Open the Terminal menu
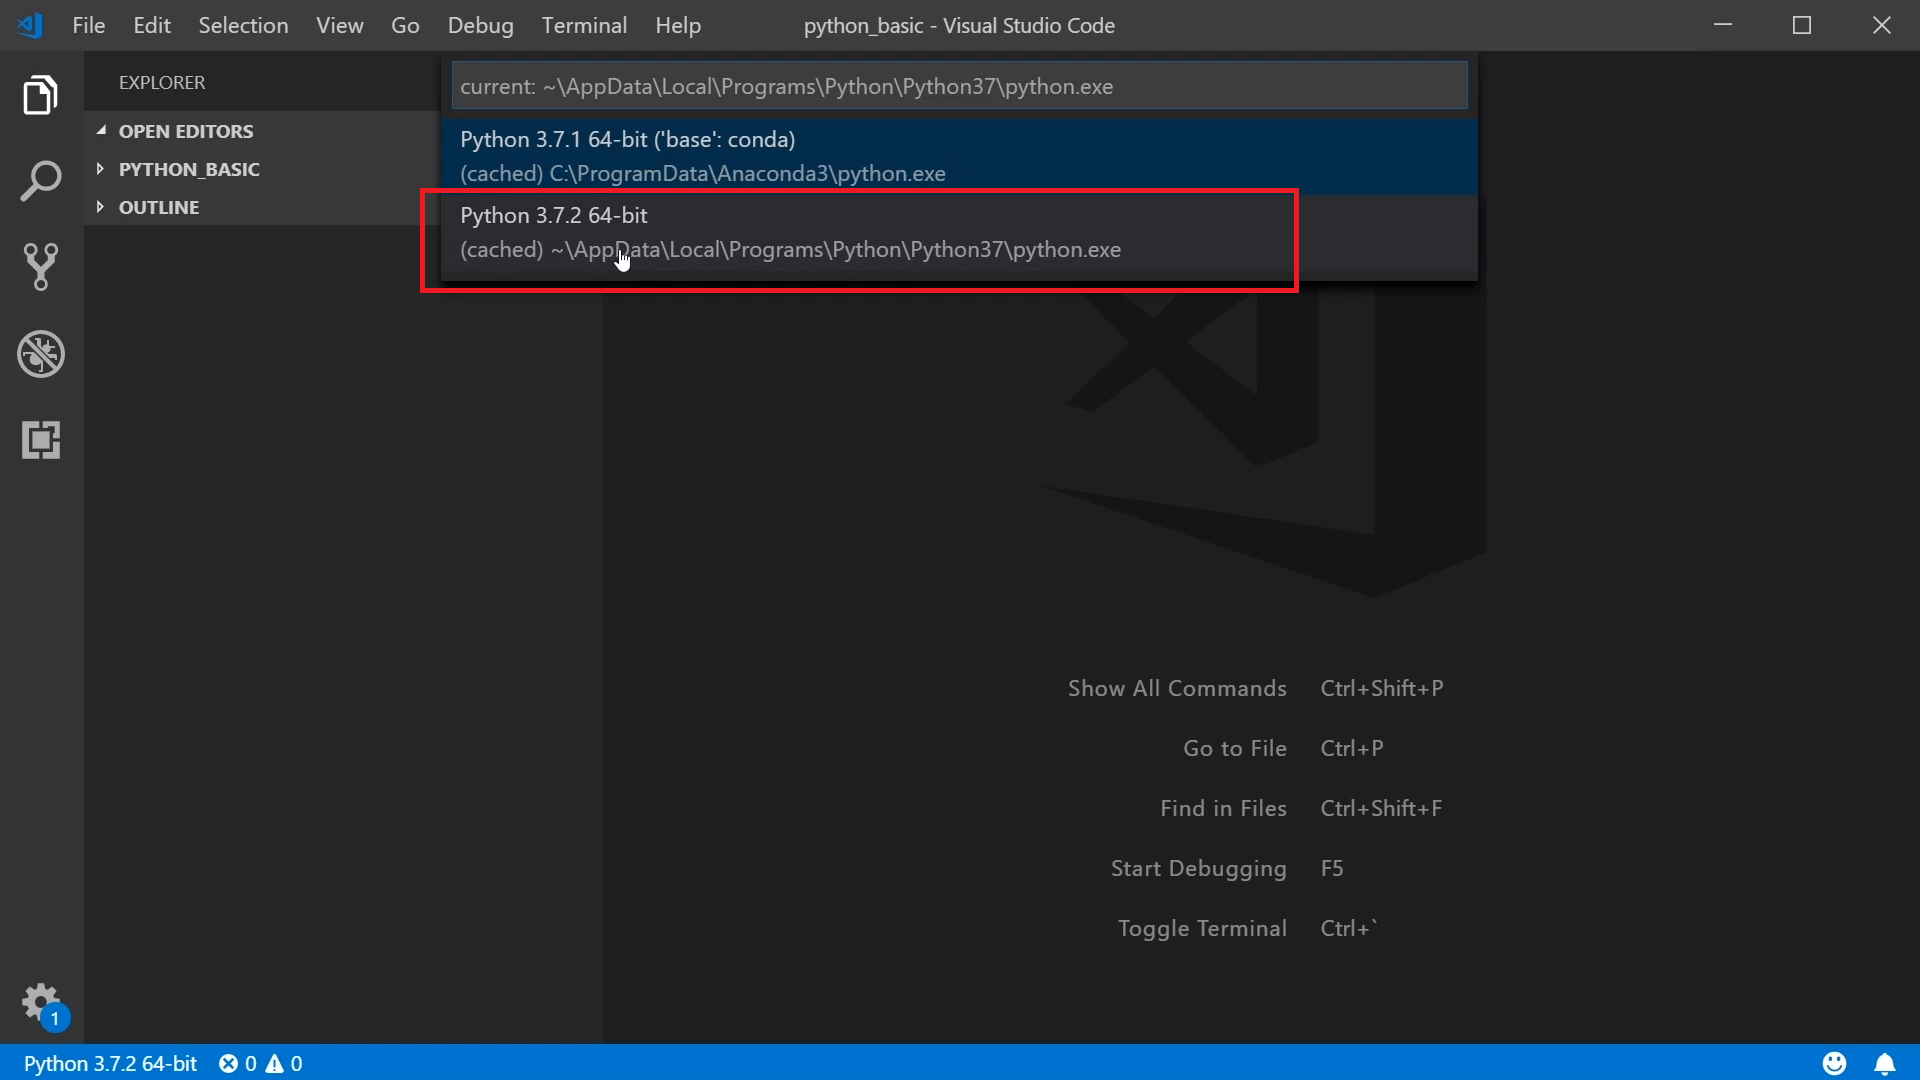The height and width of the screenshot is (1080, 1920). point(584,25)
